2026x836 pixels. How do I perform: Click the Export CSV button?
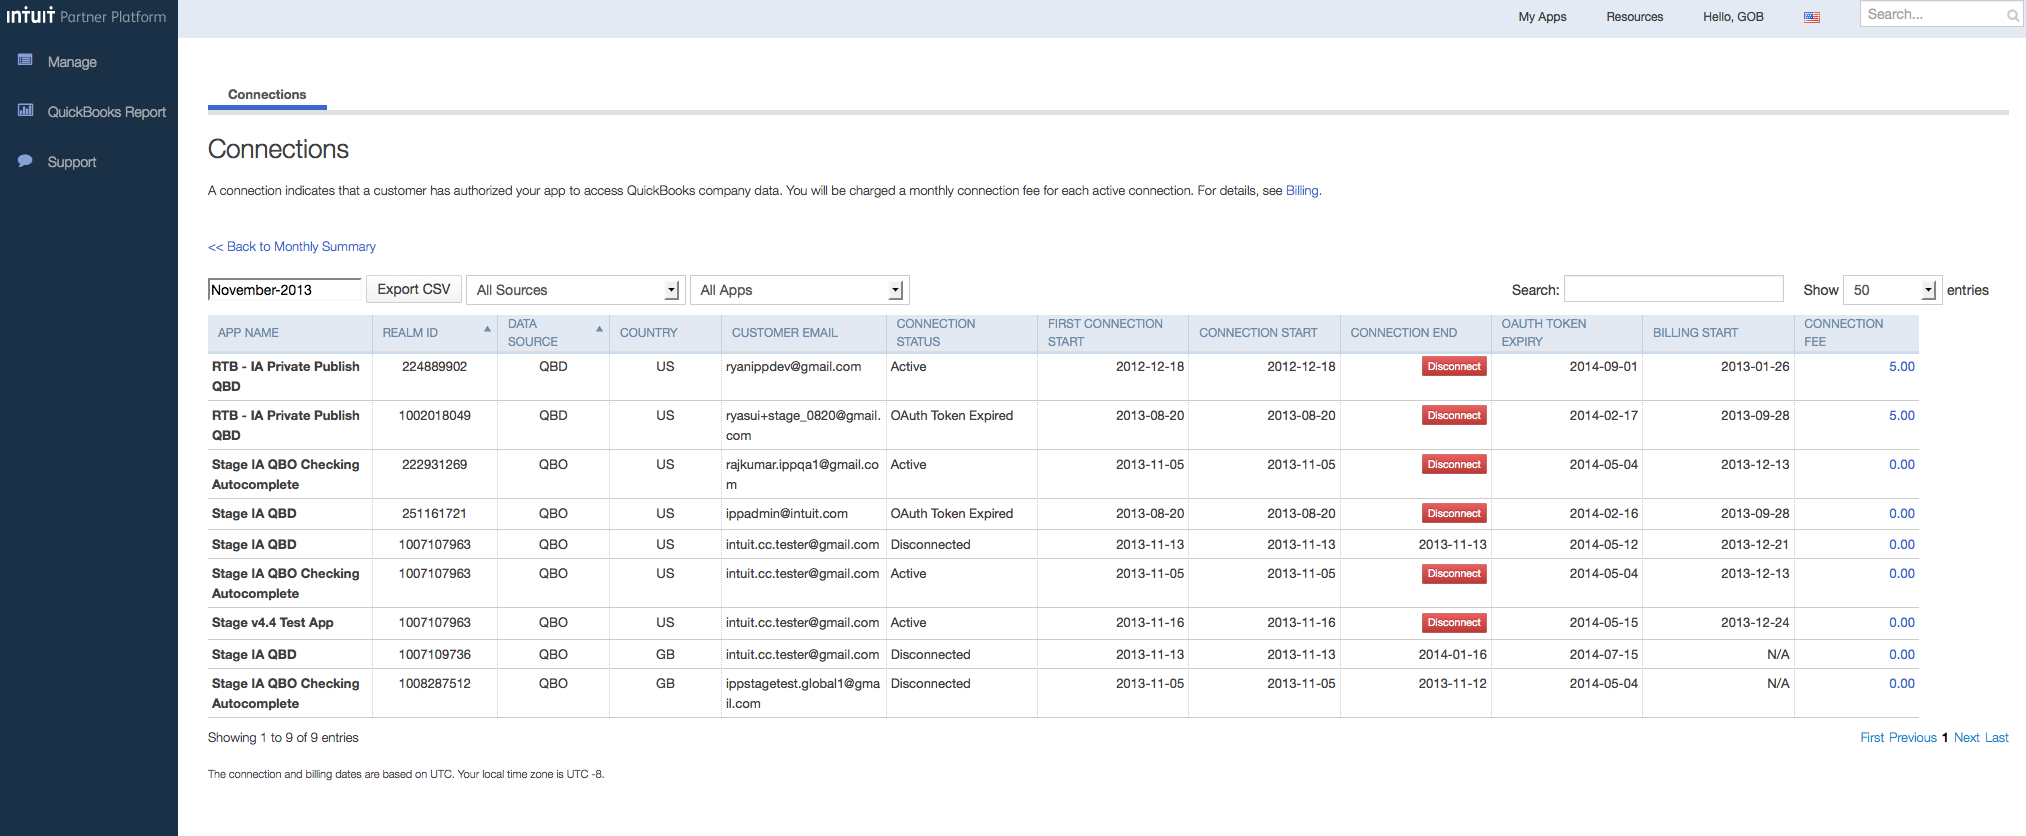pyautogui.click(x=414, y=289)
